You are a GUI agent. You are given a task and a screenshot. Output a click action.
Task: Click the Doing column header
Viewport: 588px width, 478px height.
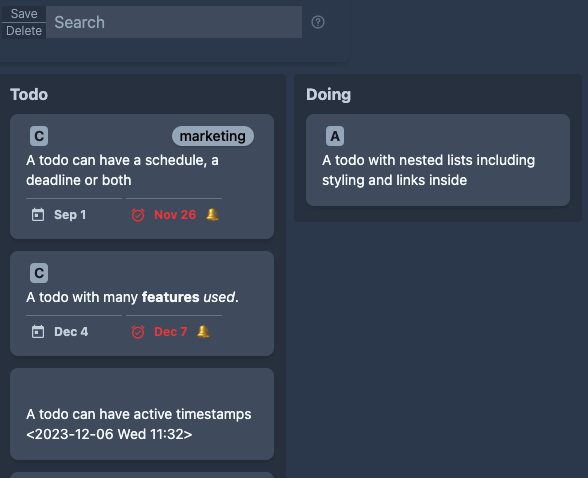point(328,94)
